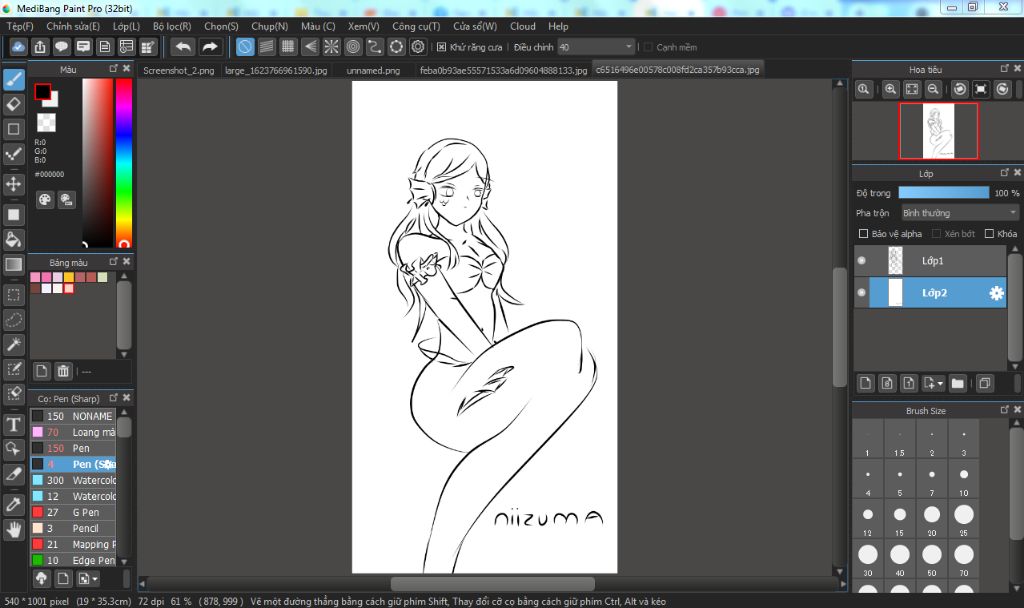The width and height of the screenshot is (1024, 608).
Task: Choose brush size 10
Action: [964, 481]
